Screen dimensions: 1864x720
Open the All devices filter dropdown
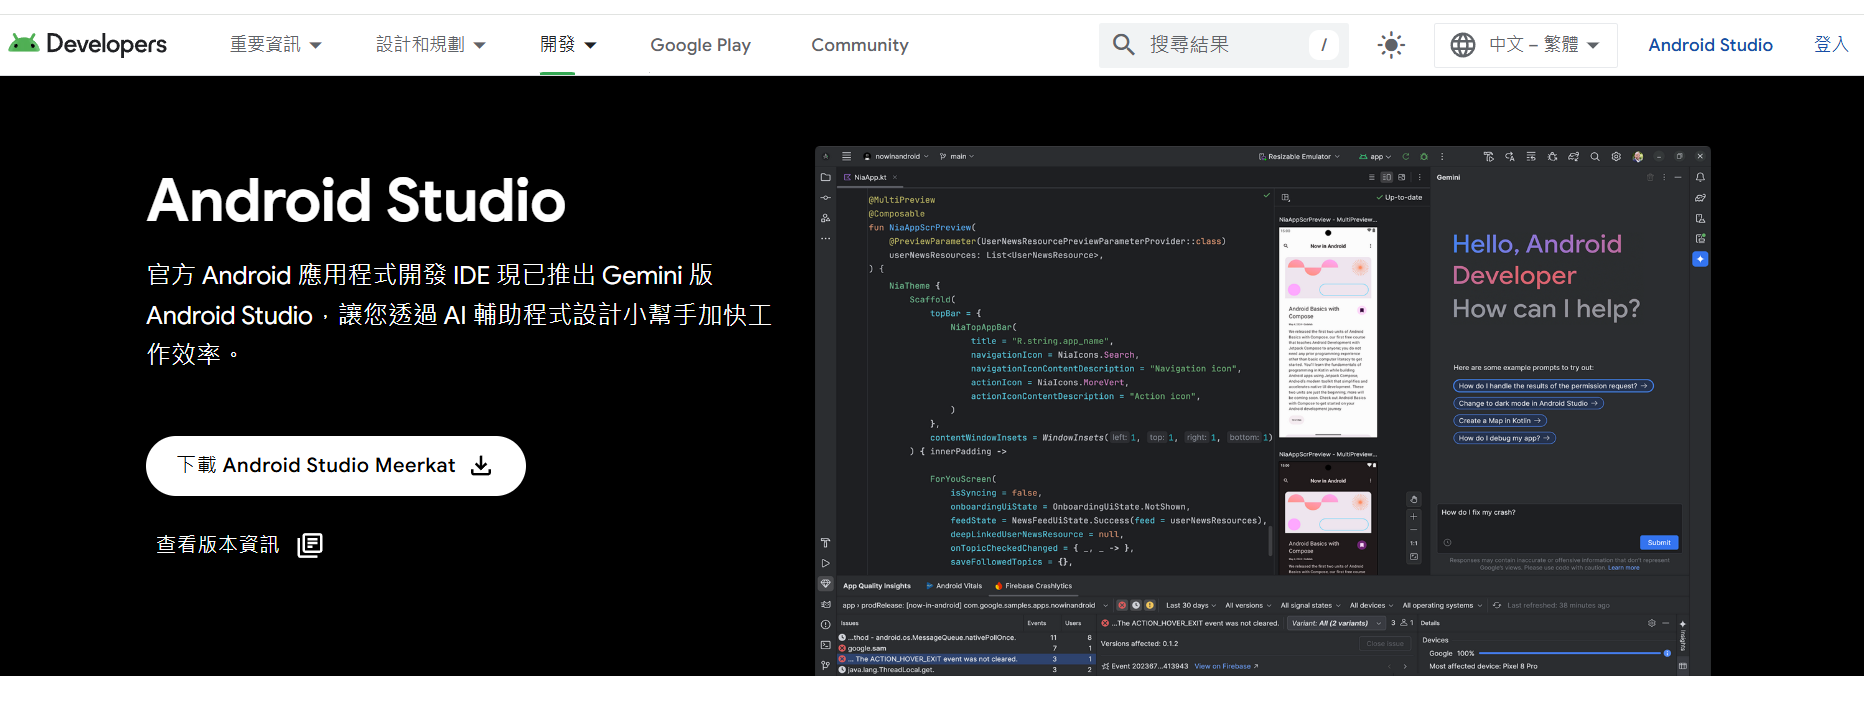point(1371,605)
